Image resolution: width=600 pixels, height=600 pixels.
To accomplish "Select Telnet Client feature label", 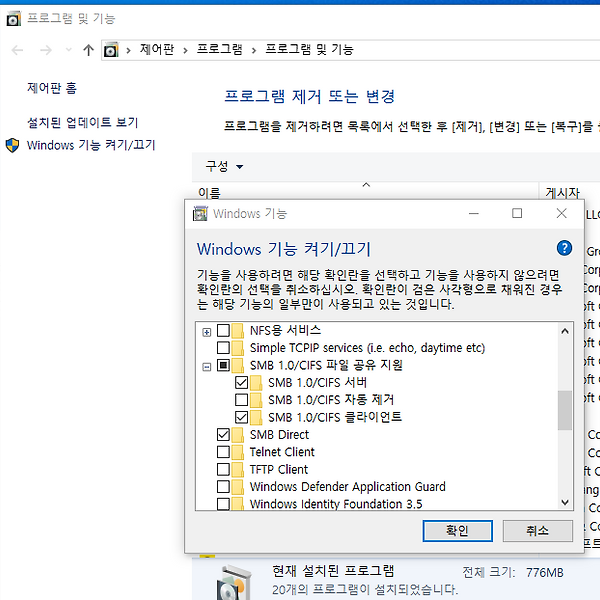I will coord(282,452).
